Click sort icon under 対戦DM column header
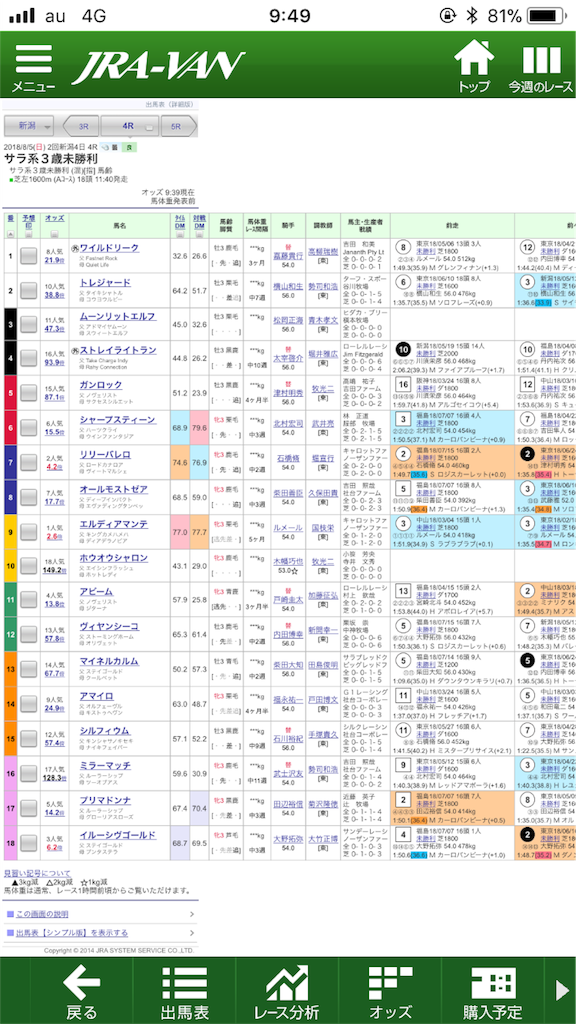This screenshot has height=1024, width=576. pyautogui.click(x=199, y=234)
